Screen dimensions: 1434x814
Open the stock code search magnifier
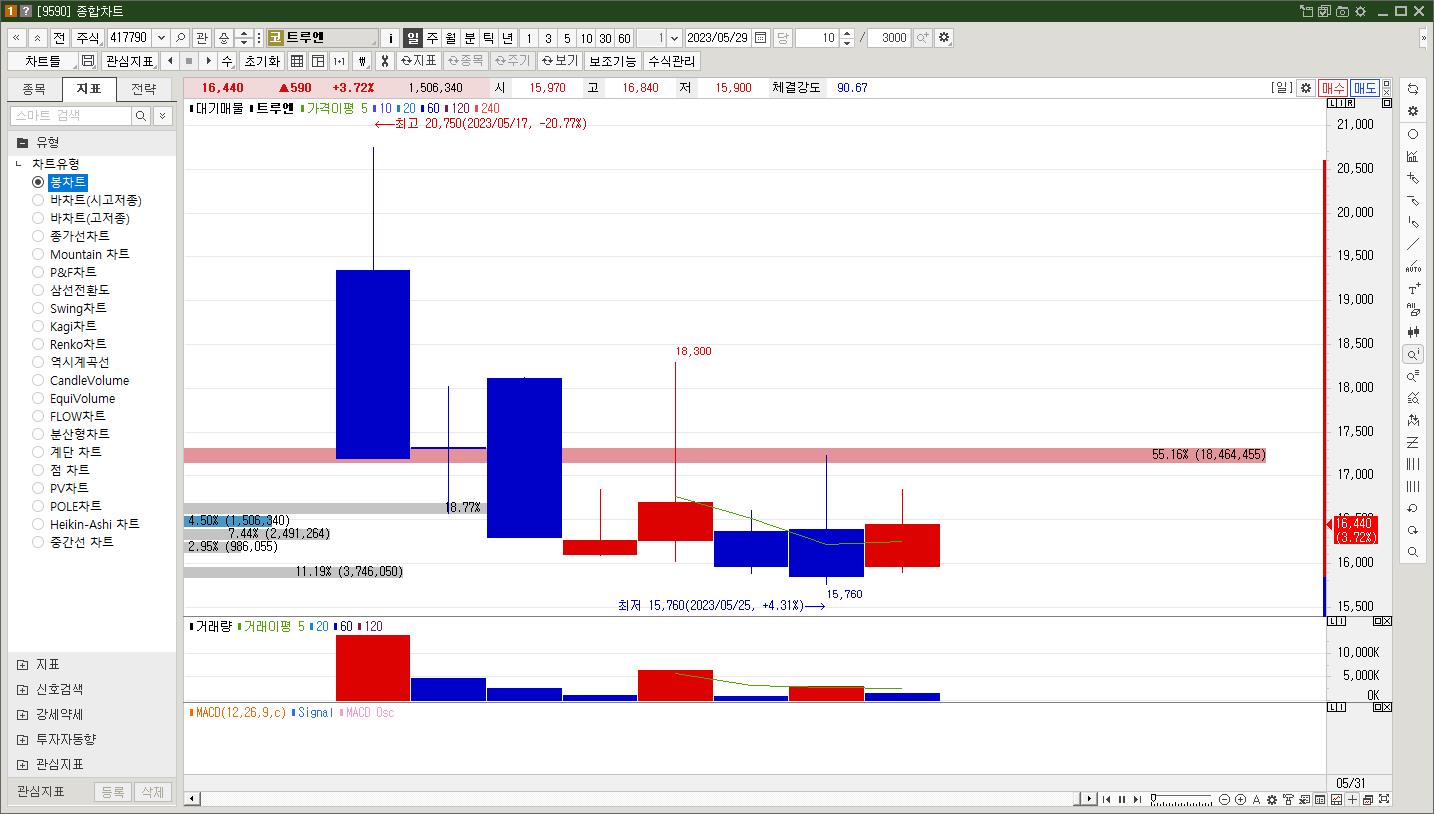tap(181, 38)
